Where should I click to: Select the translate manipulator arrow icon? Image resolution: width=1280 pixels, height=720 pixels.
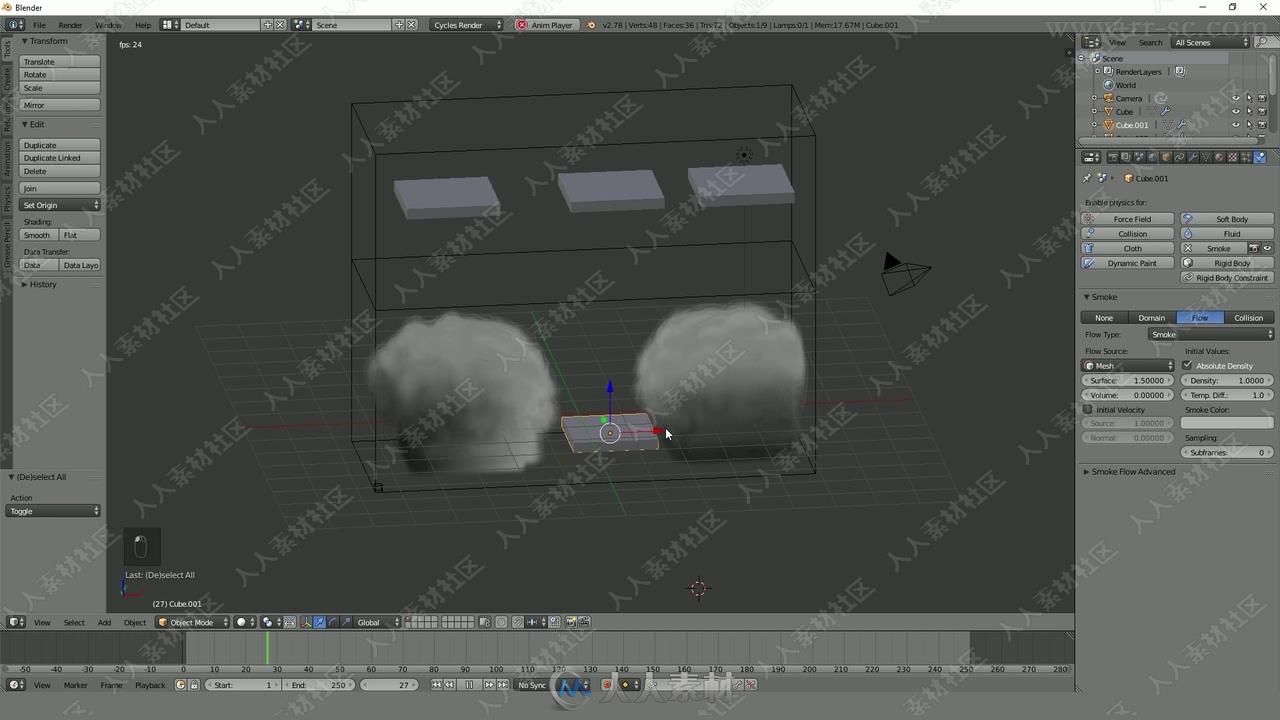[320, 622]
